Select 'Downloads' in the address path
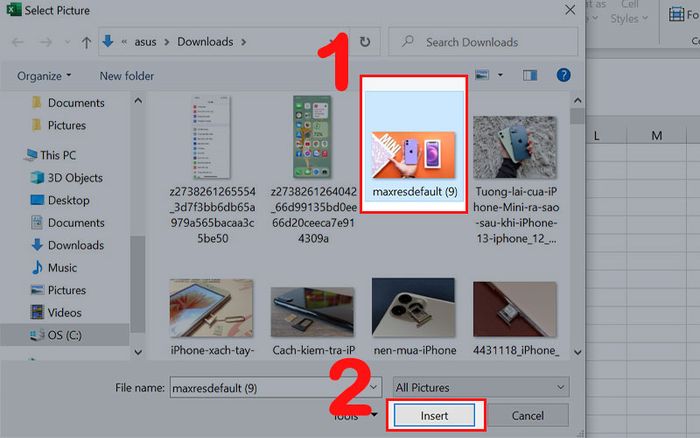The width and height of the screenshot is (700, 438). tap(205, 42)
